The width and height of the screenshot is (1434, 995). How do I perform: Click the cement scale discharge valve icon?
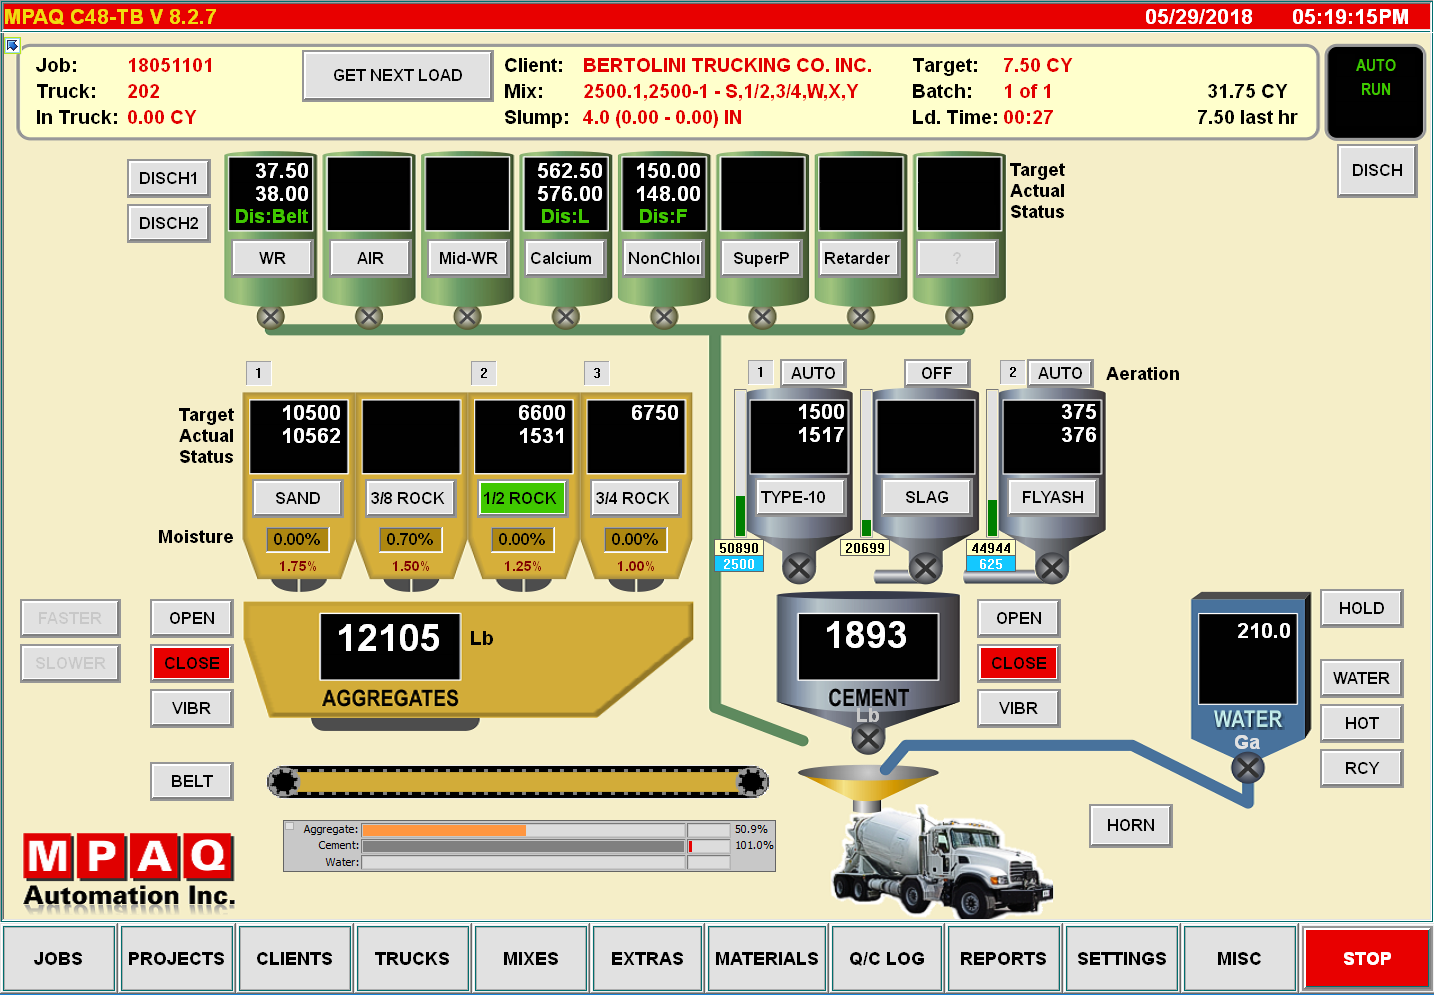(x=868, y=739)
